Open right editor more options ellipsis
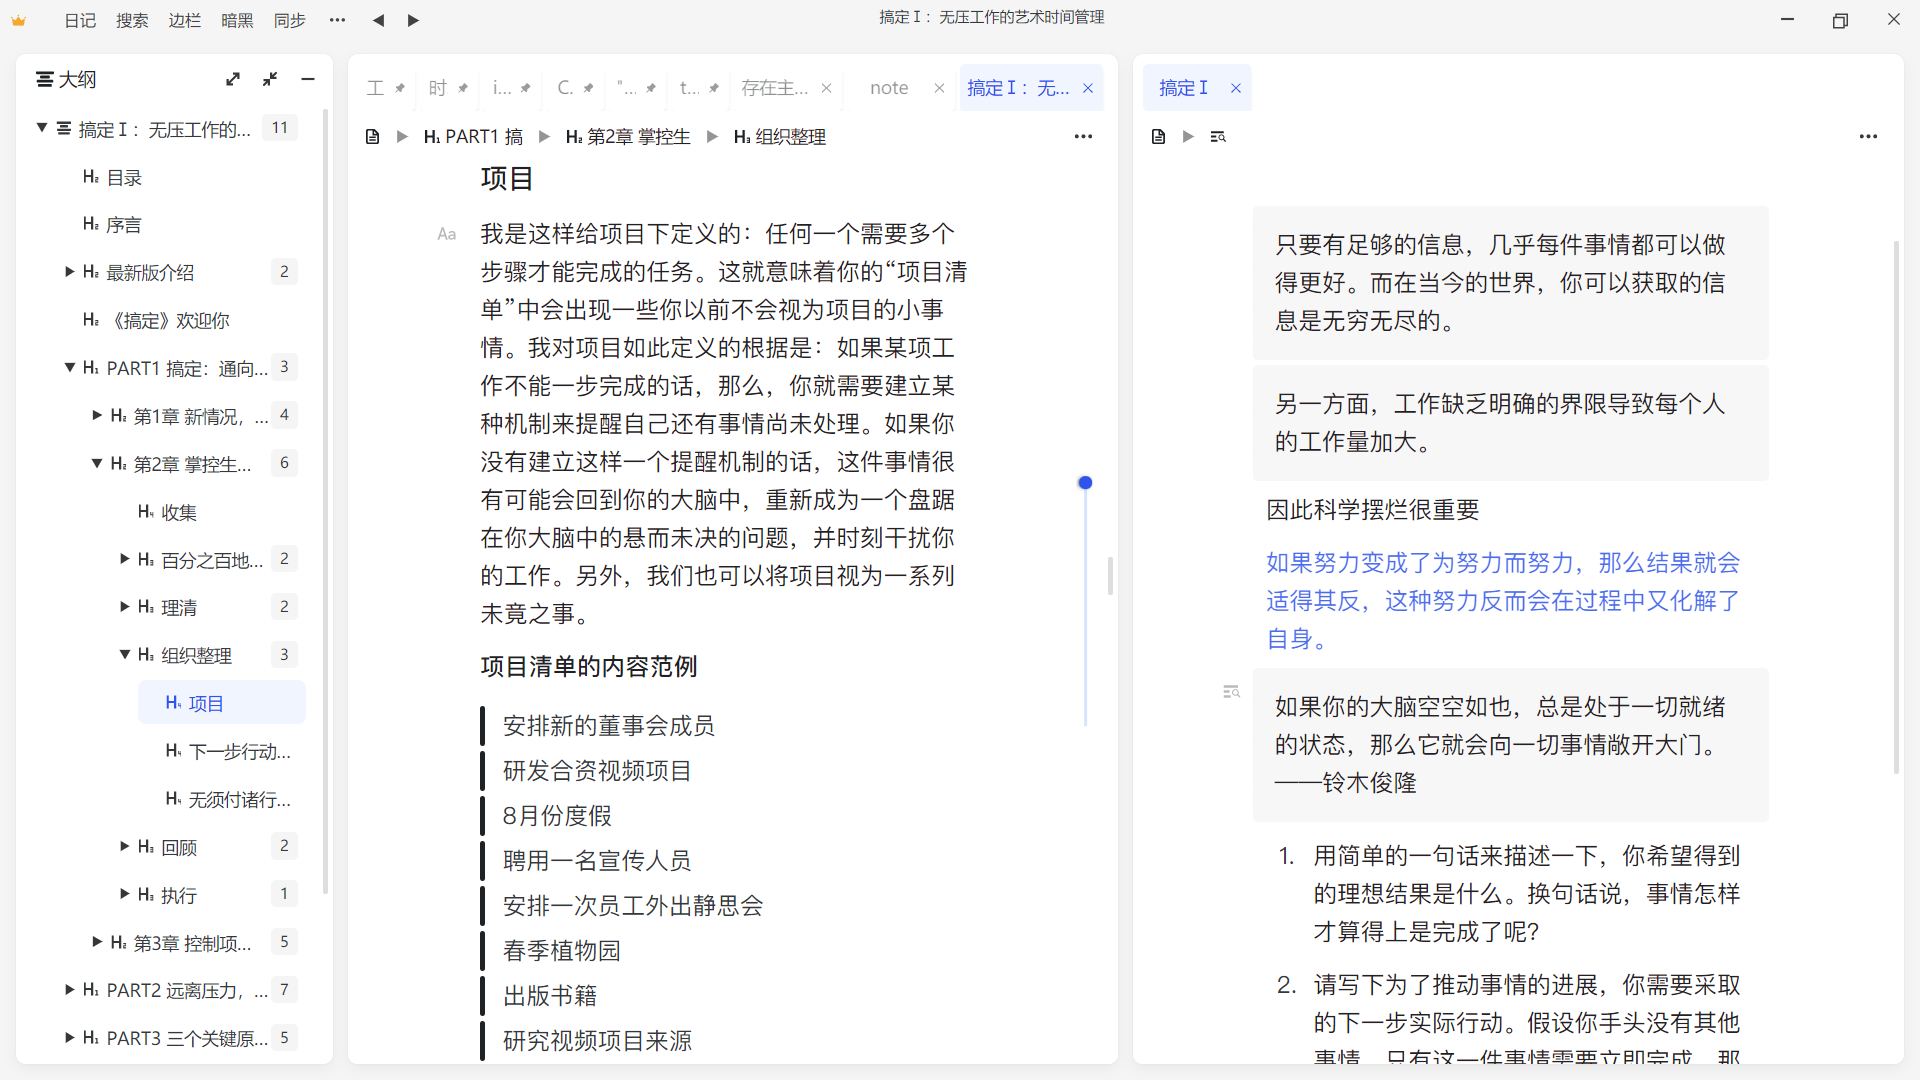 (x=1868, y=136)
